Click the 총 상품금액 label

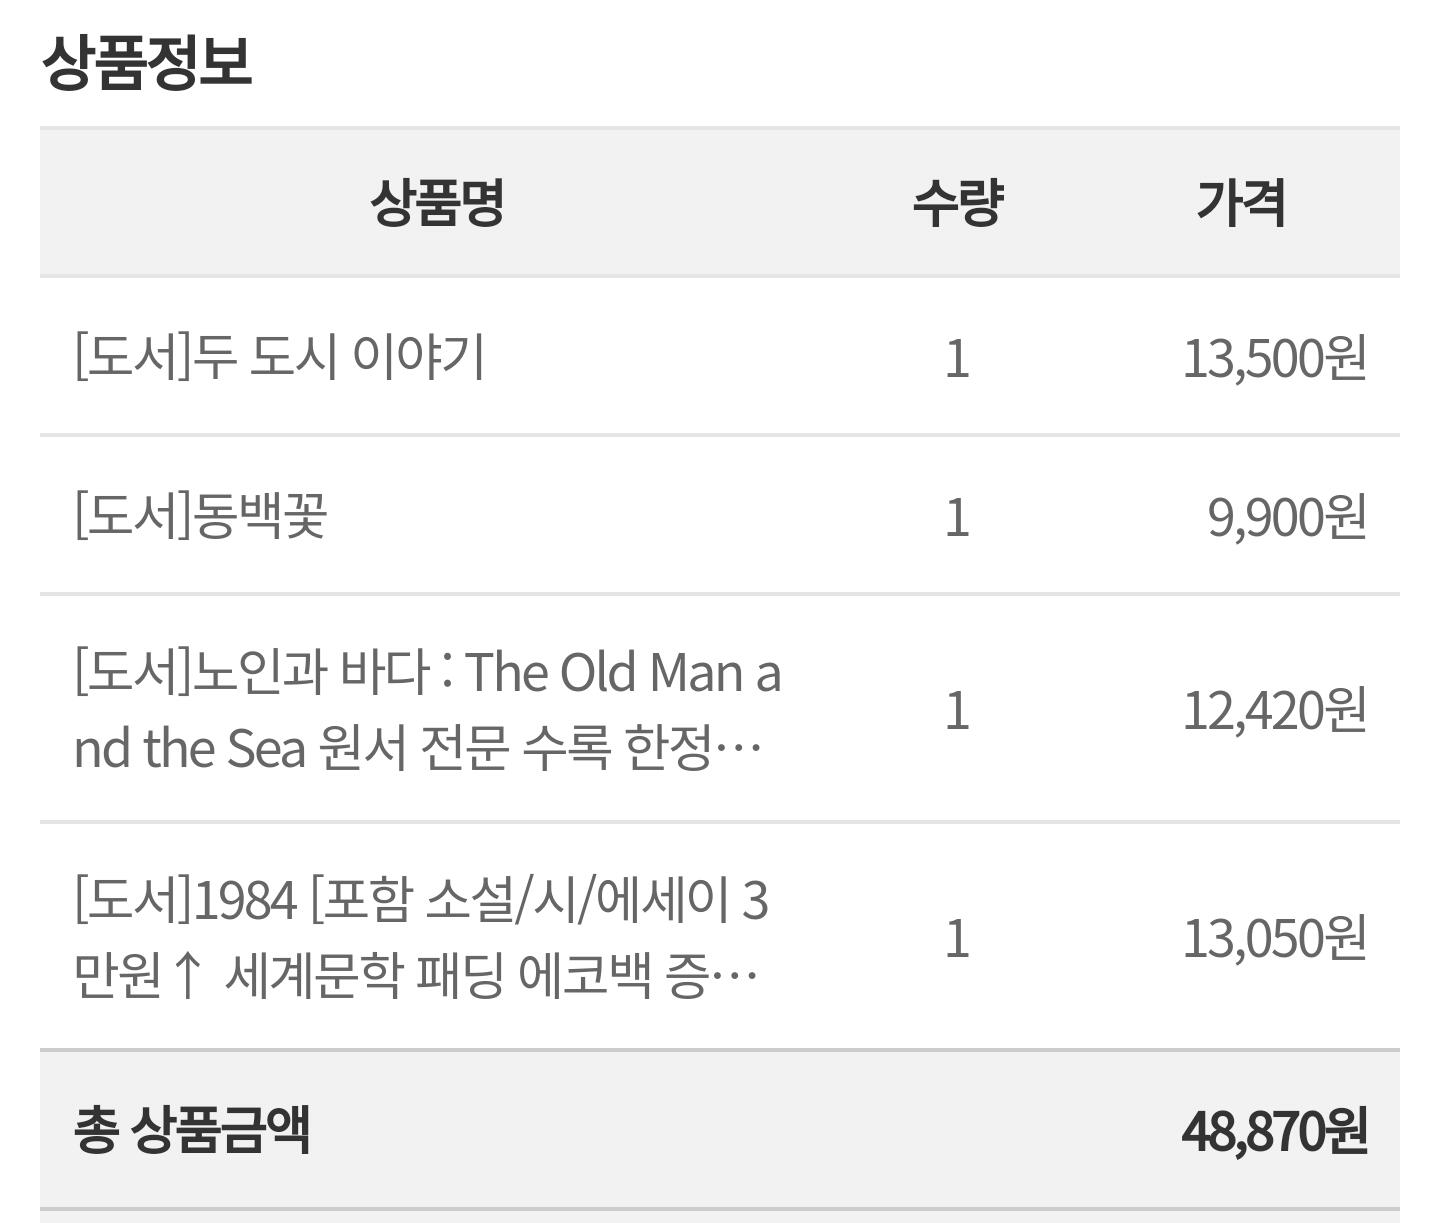pos(192,1130)
